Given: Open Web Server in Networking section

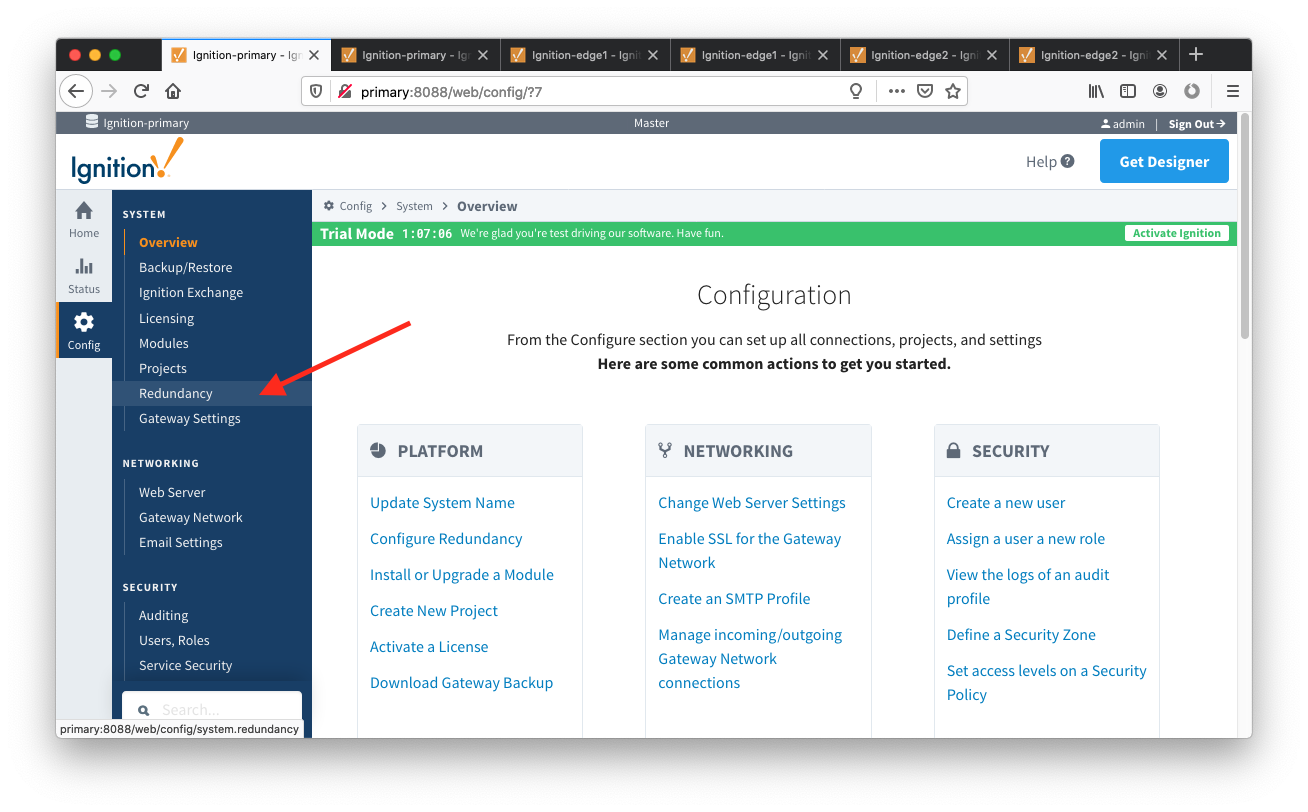Looking at the screenshot, I should point(172,492).
